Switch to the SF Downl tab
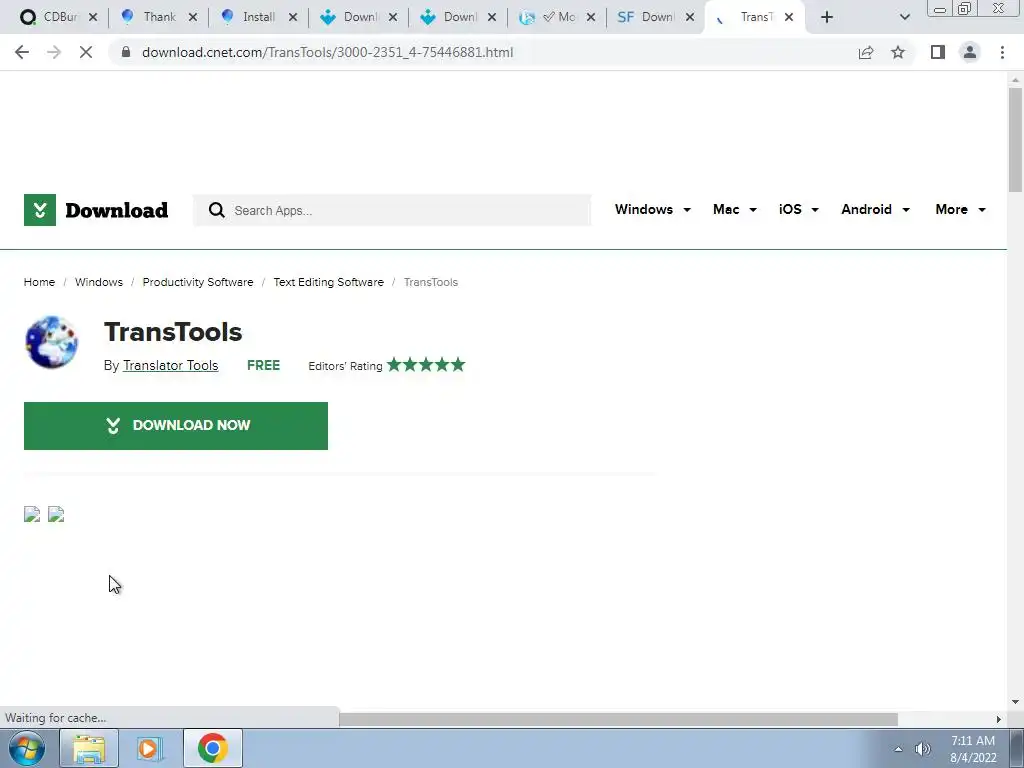 [655, 17]
